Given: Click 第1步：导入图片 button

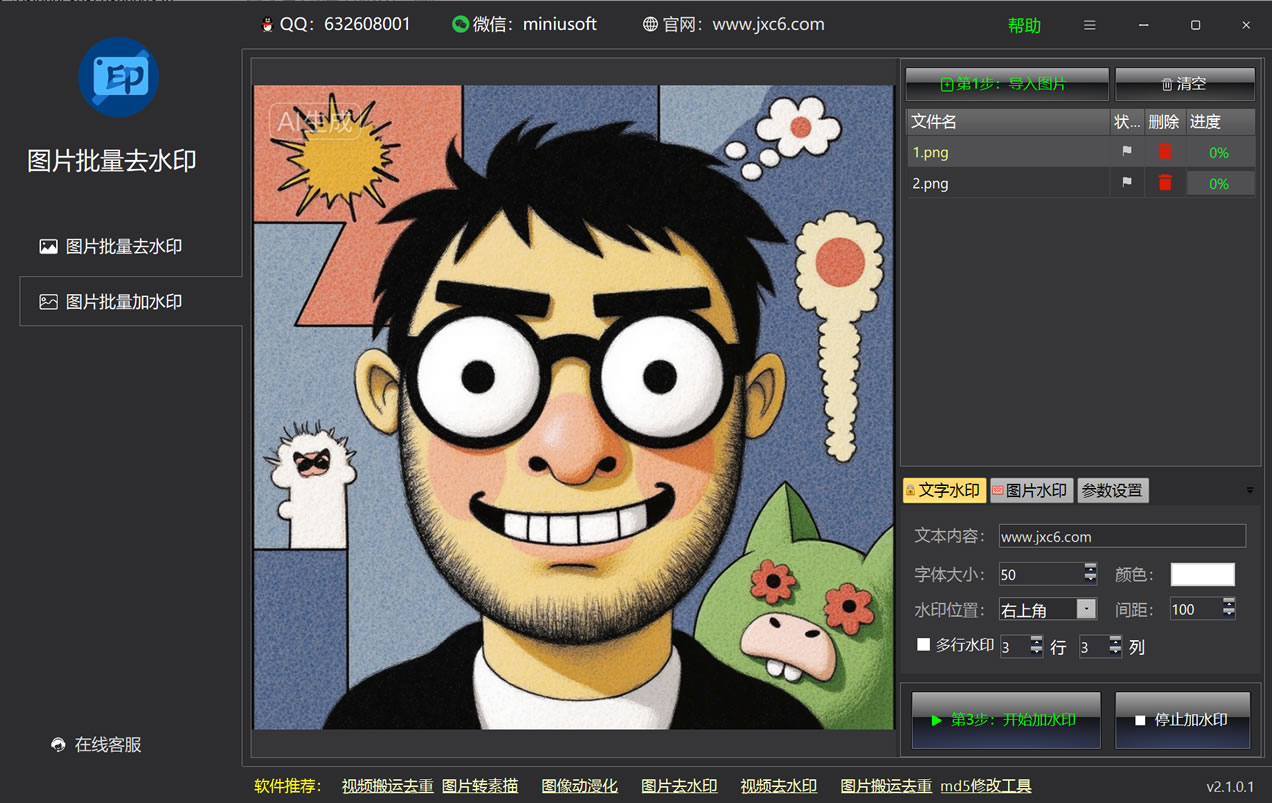Looking at the screenshot, I should tap(1006, 84).
